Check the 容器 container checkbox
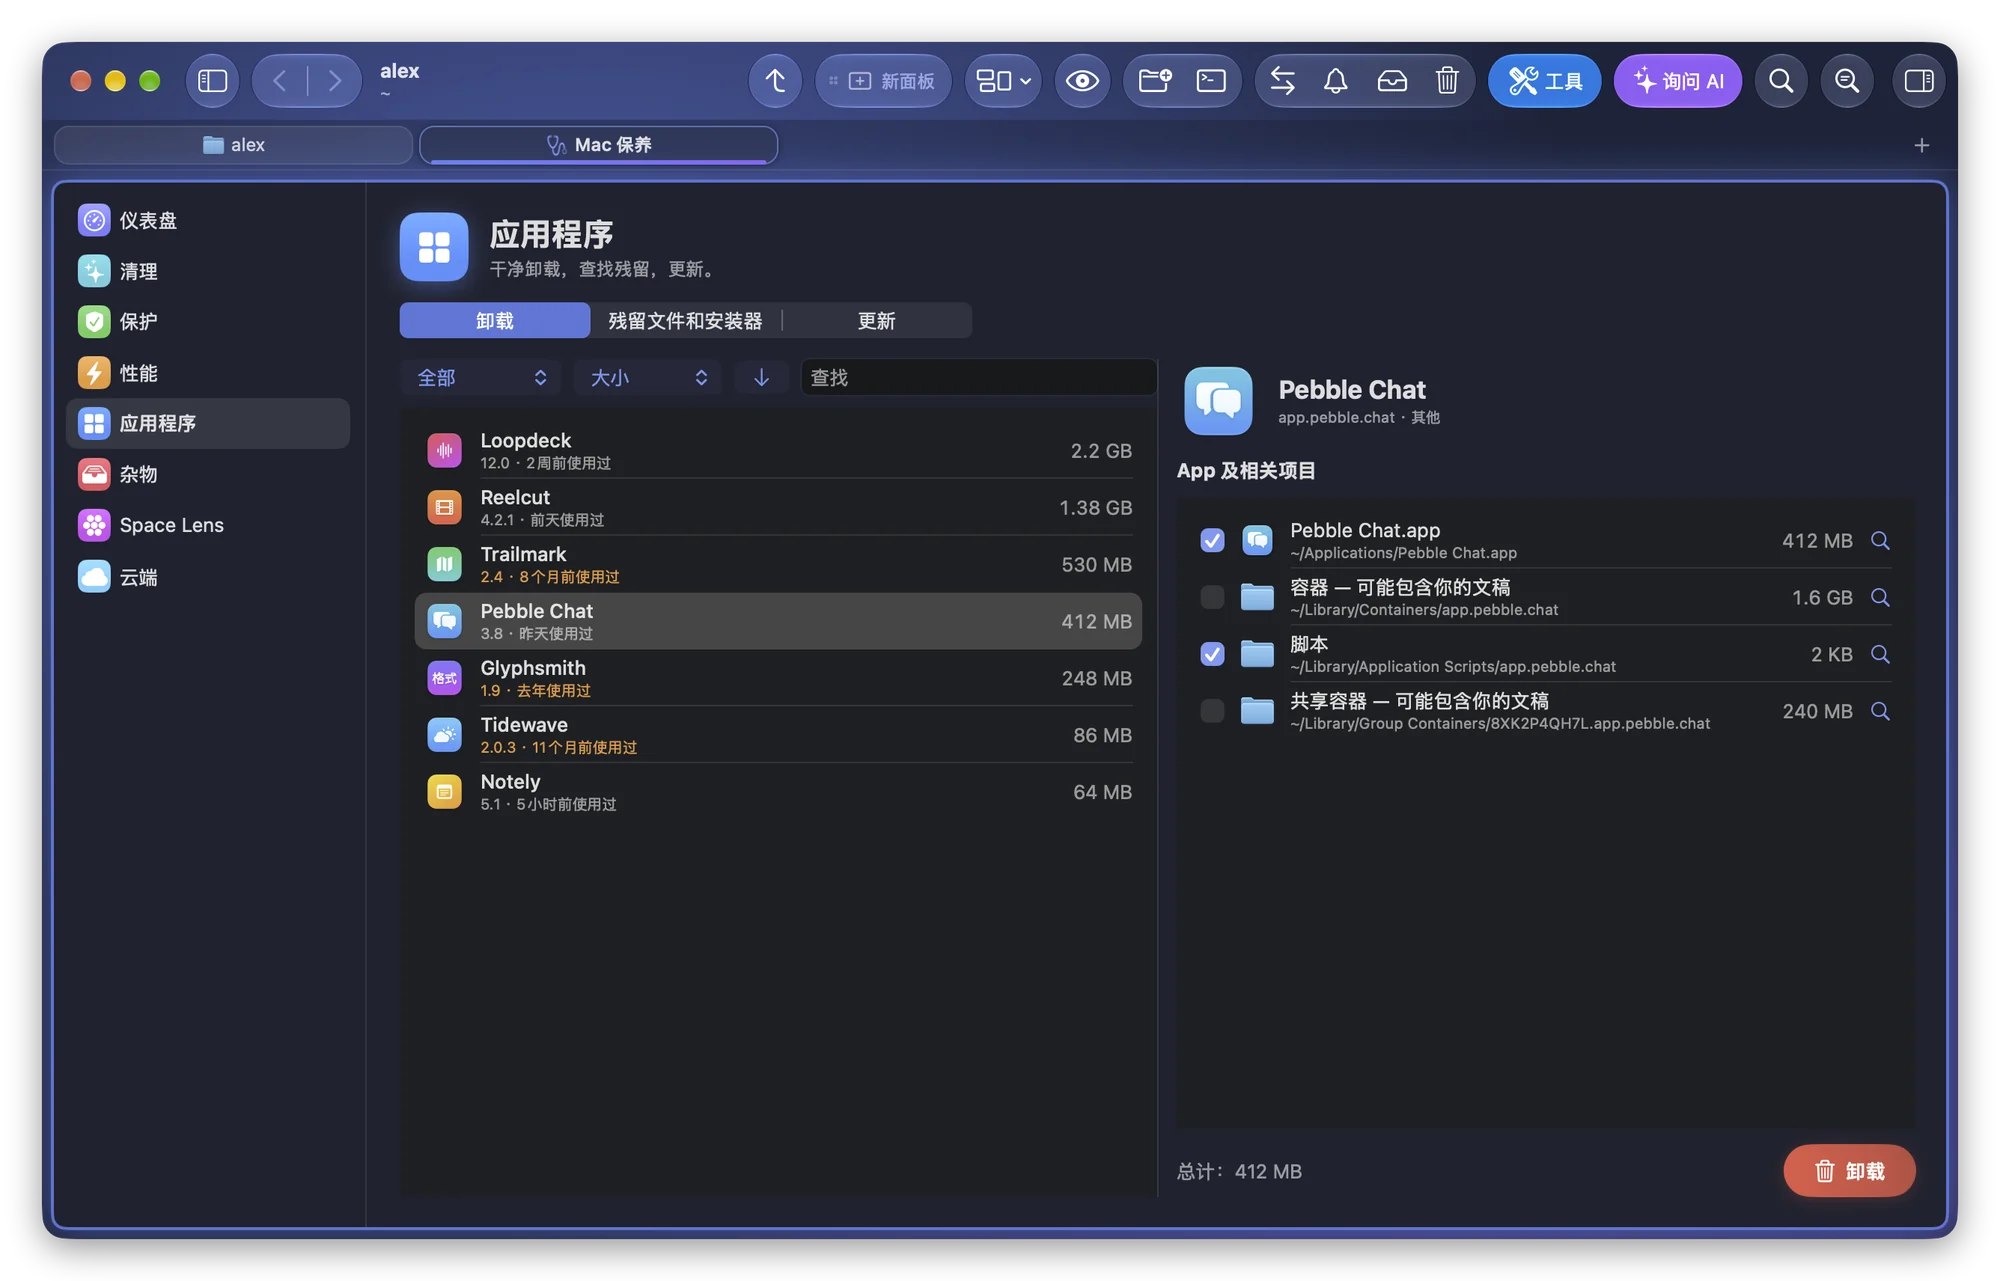 tap(1212, 597)
